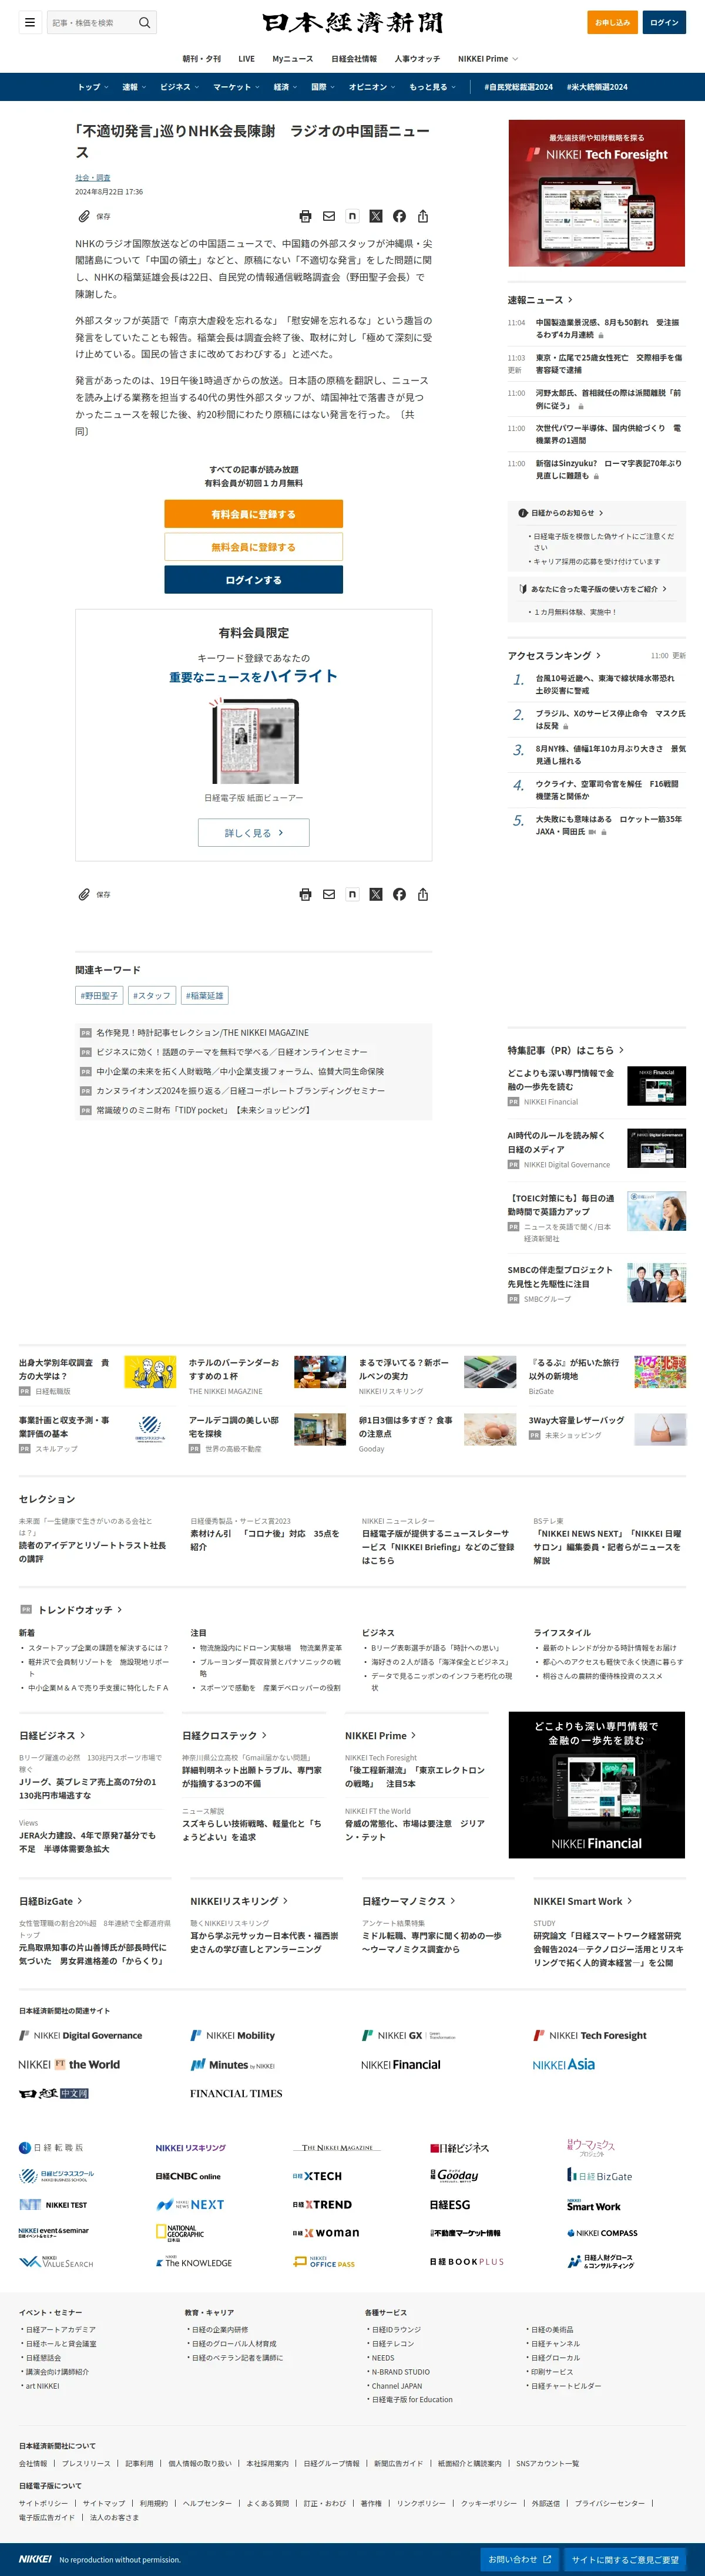Open the Myニュース menu item
Viewport: 705px width, 2576px height.
[292, 59]
